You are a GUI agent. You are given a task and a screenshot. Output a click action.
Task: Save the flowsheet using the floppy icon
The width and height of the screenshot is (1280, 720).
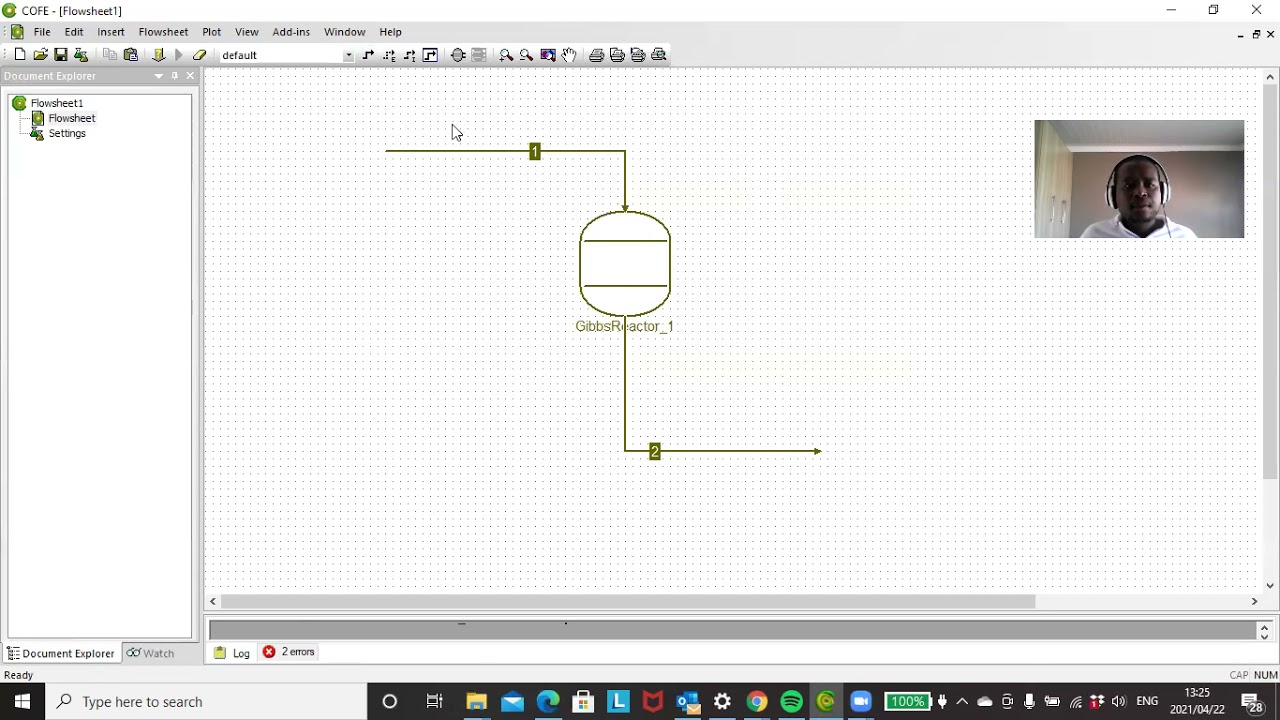pos(61,55)
